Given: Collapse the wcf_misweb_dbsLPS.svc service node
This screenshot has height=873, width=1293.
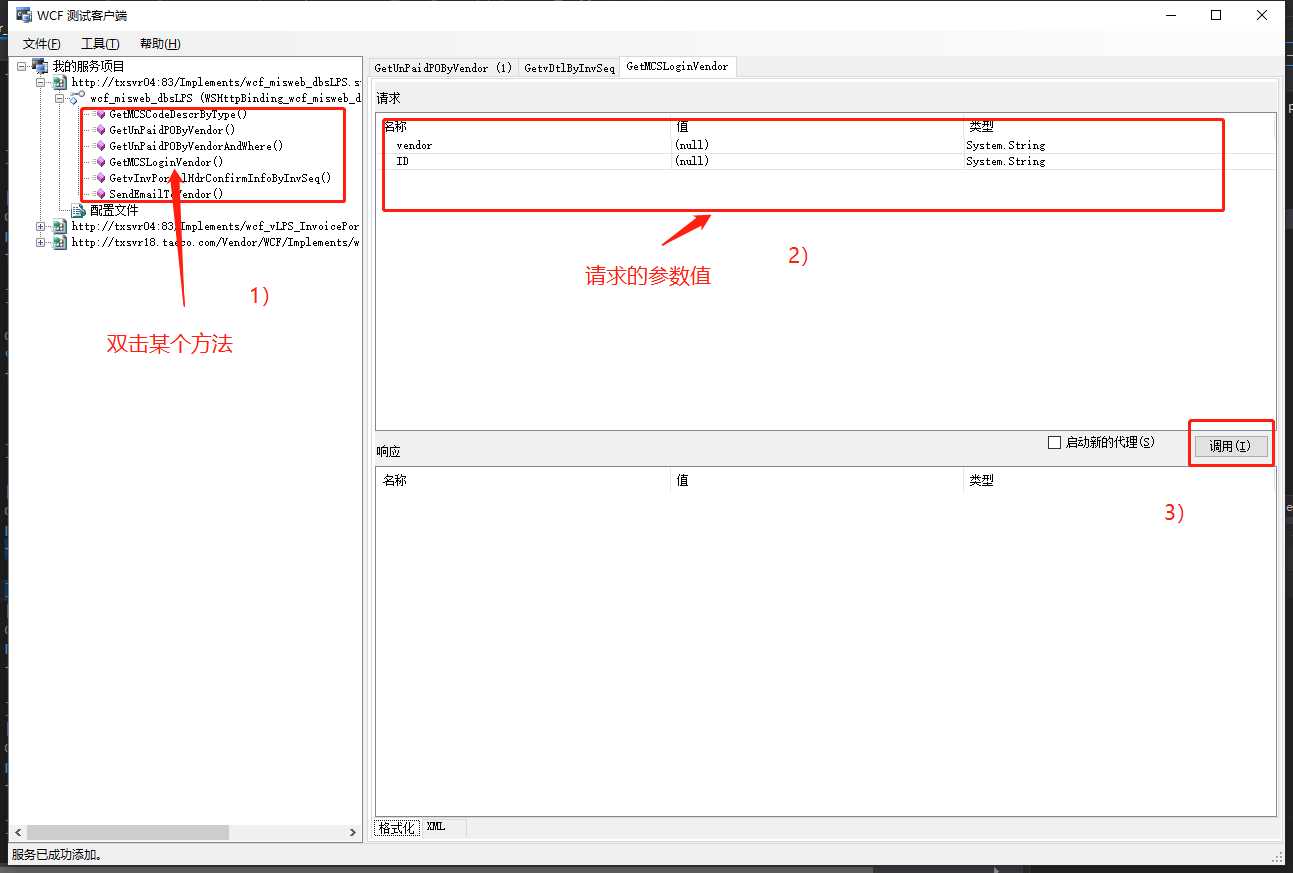Looking at the screenshot, I should click(41, 82).
